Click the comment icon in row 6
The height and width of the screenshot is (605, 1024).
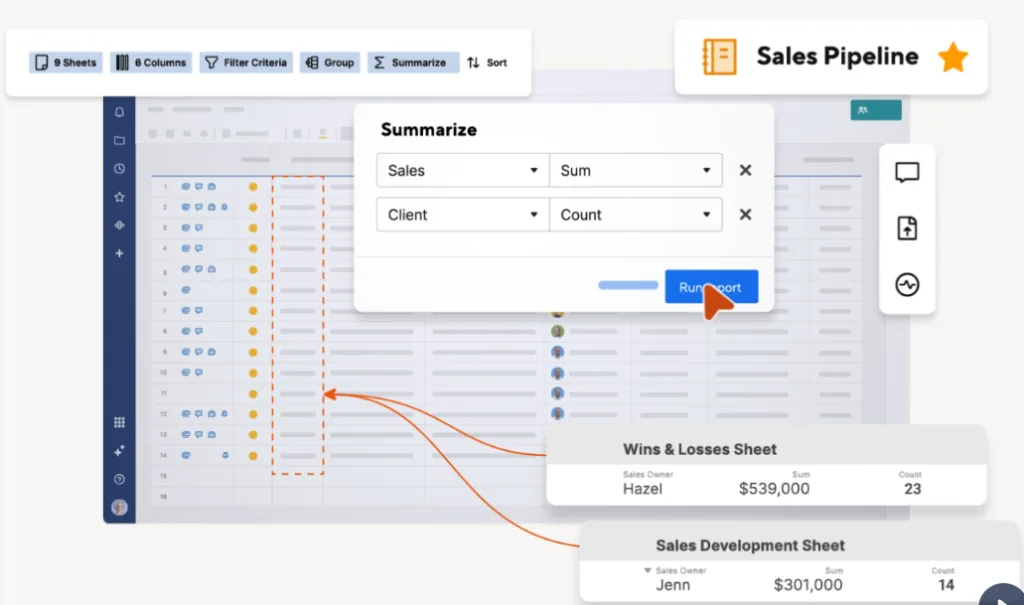coord(186,290)
